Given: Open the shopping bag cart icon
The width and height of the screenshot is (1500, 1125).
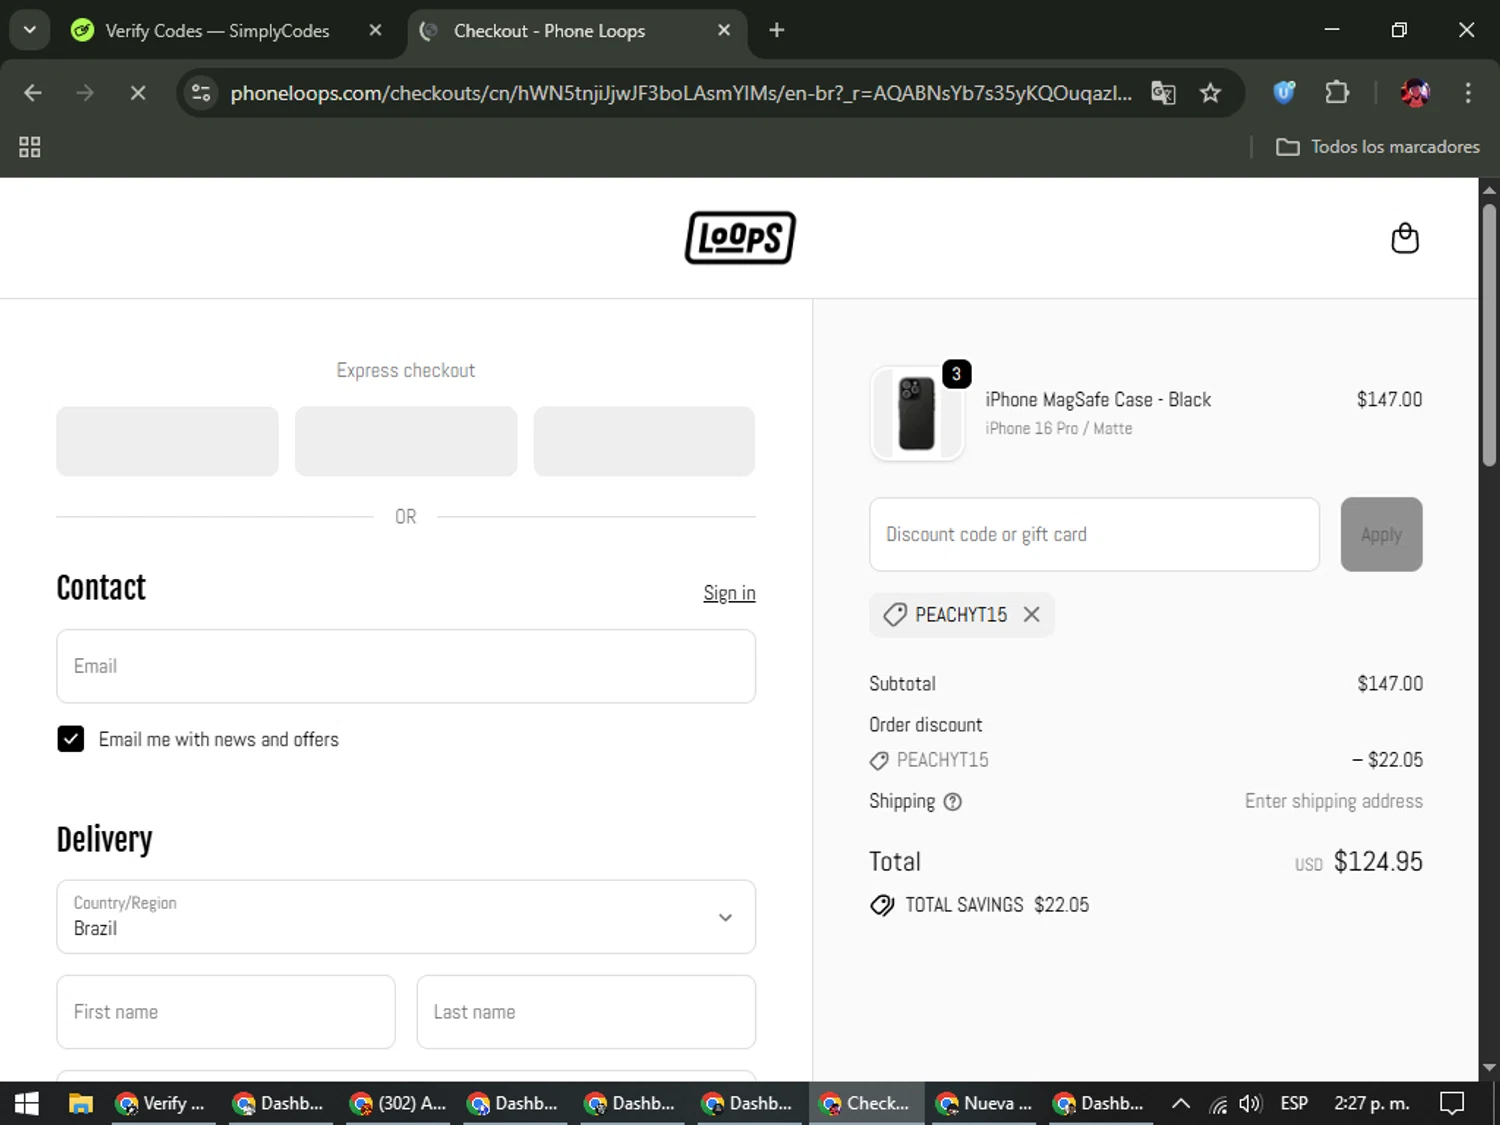Looking at the screenshot, I should 1405,238.
